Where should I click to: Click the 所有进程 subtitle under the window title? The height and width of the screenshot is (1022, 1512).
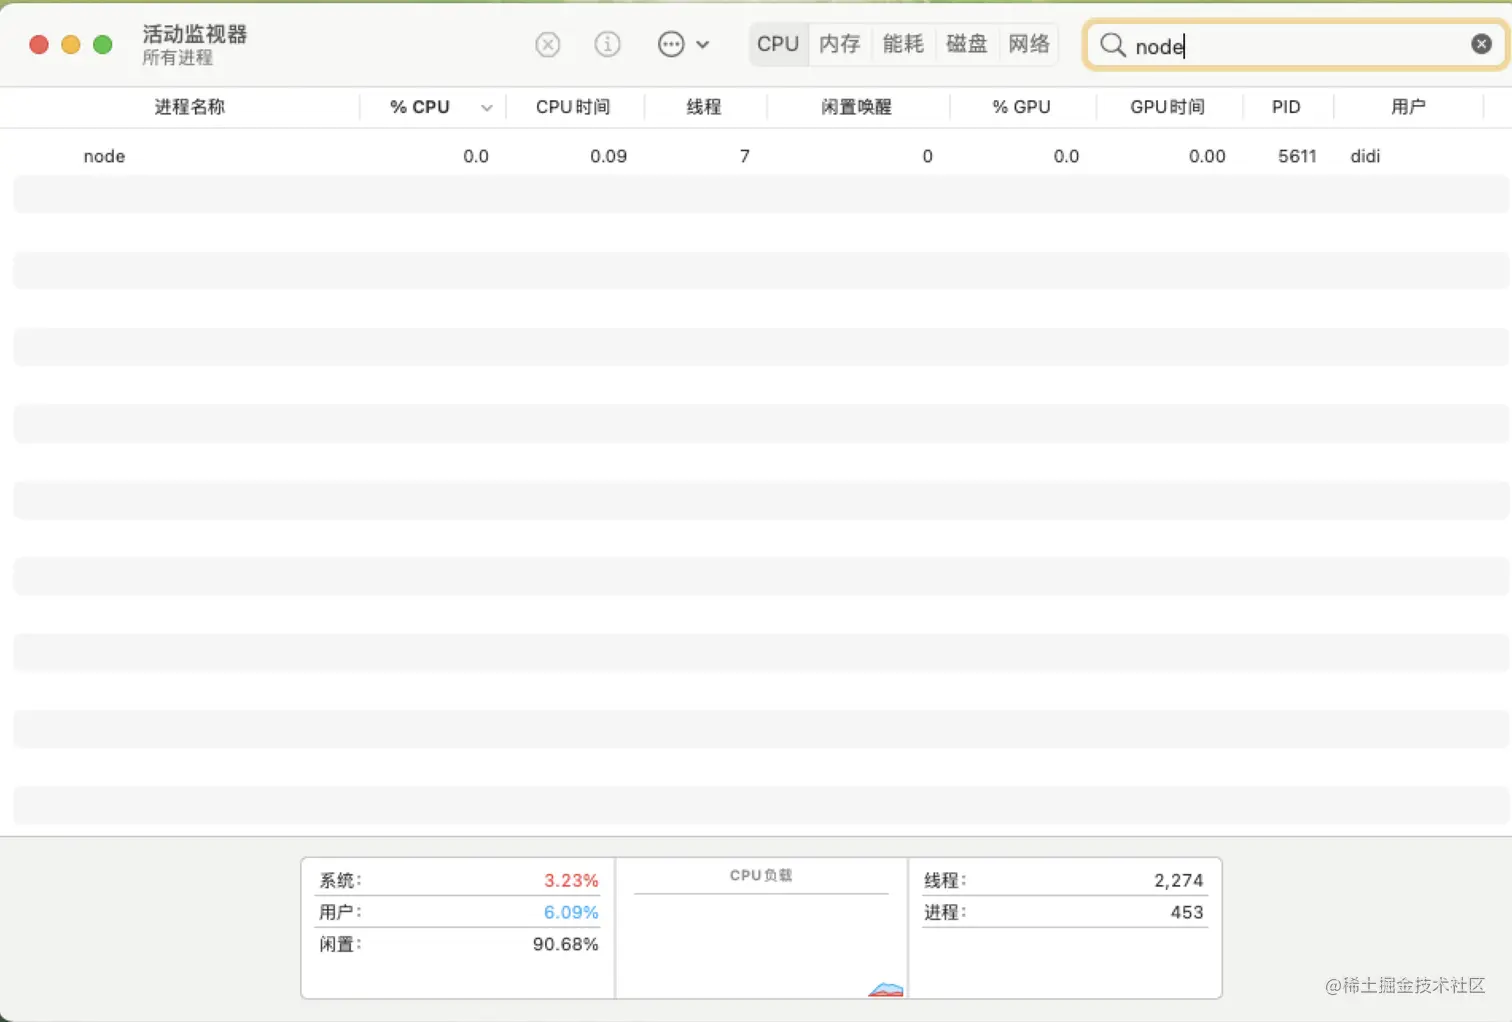click(x=178, y=58)
